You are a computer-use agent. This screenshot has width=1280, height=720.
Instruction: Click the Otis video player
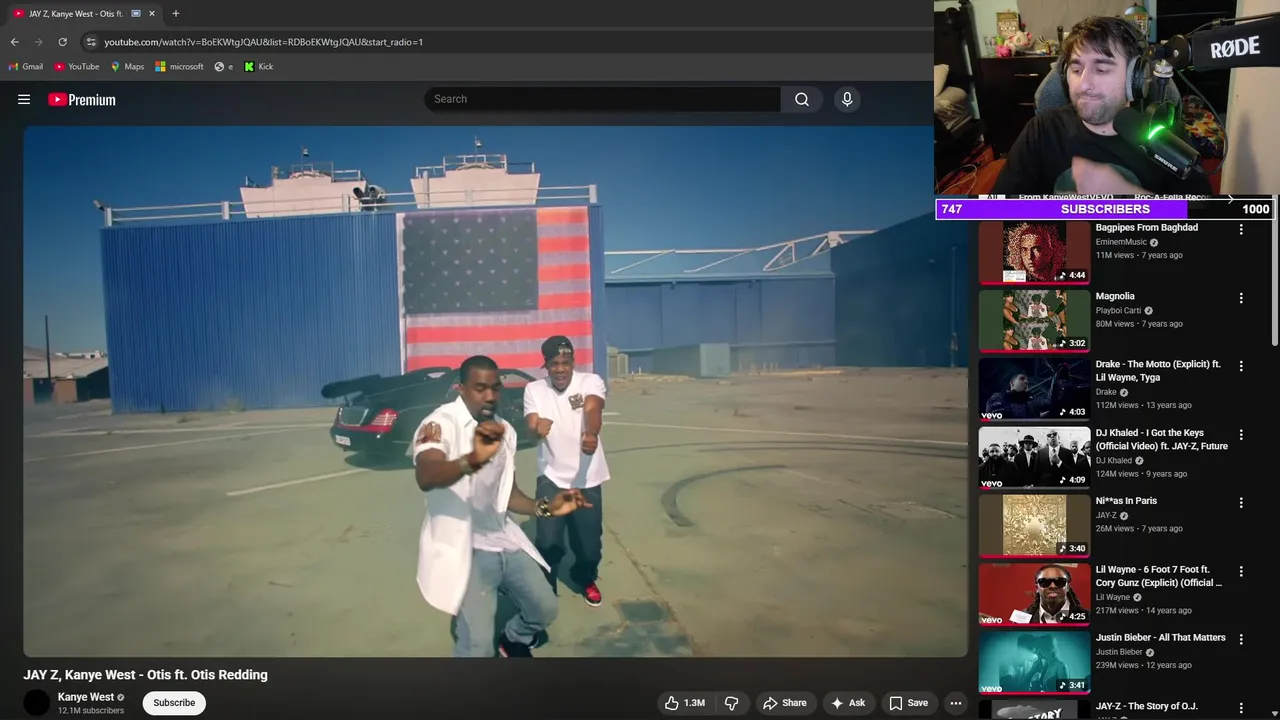point(496,391)
